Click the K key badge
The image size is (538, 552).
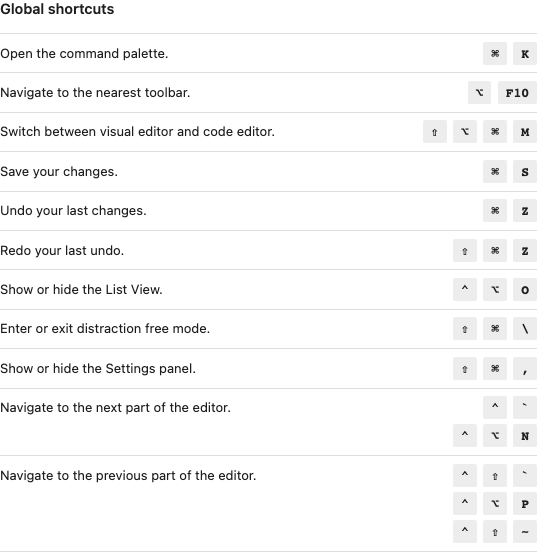525,54
